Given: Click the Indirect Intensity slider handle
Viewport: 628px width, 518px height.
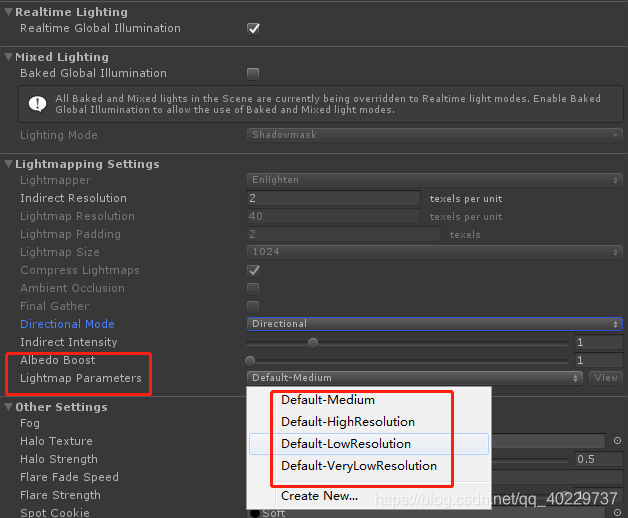Looking at the screenshot, I should click(x=313, y=343).
